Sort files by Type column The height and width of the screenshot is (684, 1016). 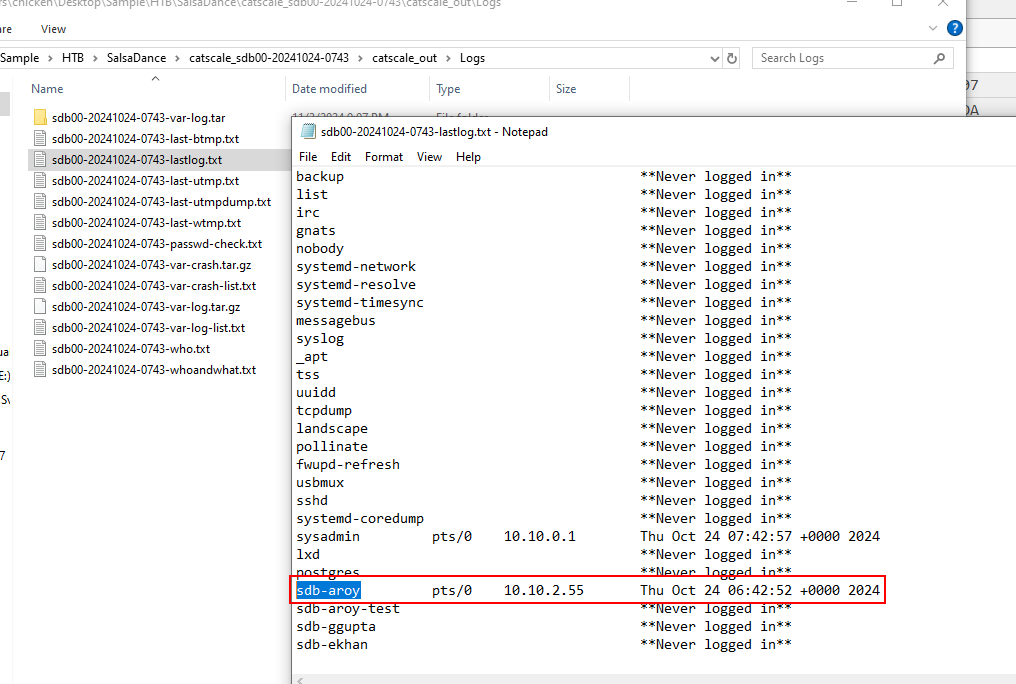(448, 89)
